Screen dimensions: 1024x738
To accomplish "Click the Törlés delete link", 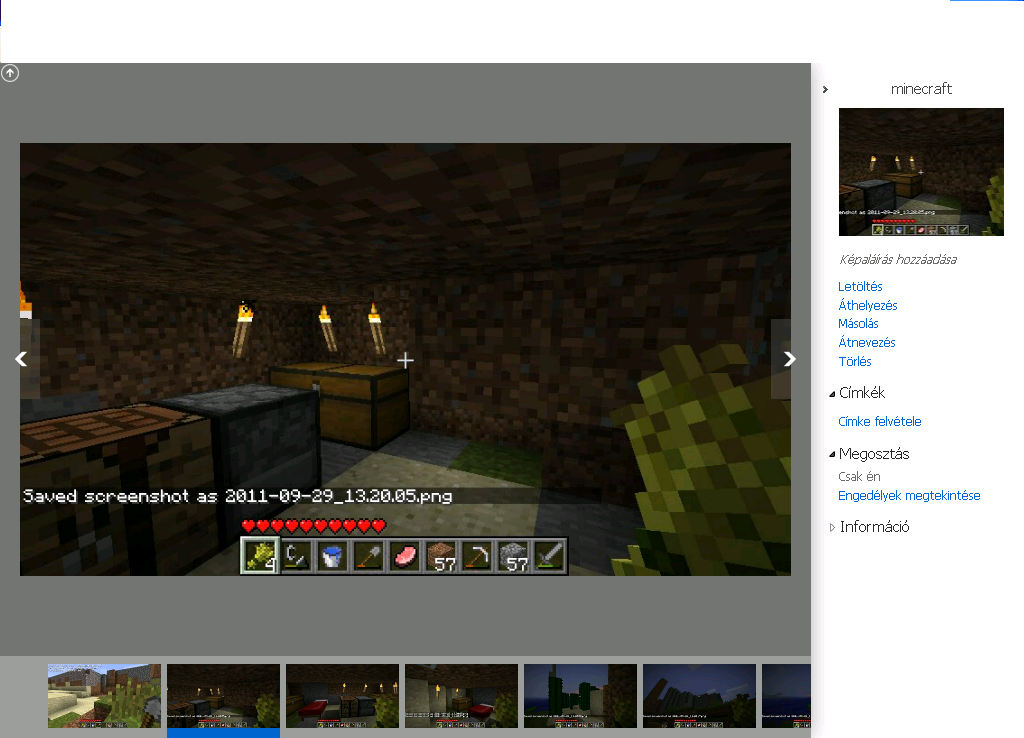I will (855, 361).
